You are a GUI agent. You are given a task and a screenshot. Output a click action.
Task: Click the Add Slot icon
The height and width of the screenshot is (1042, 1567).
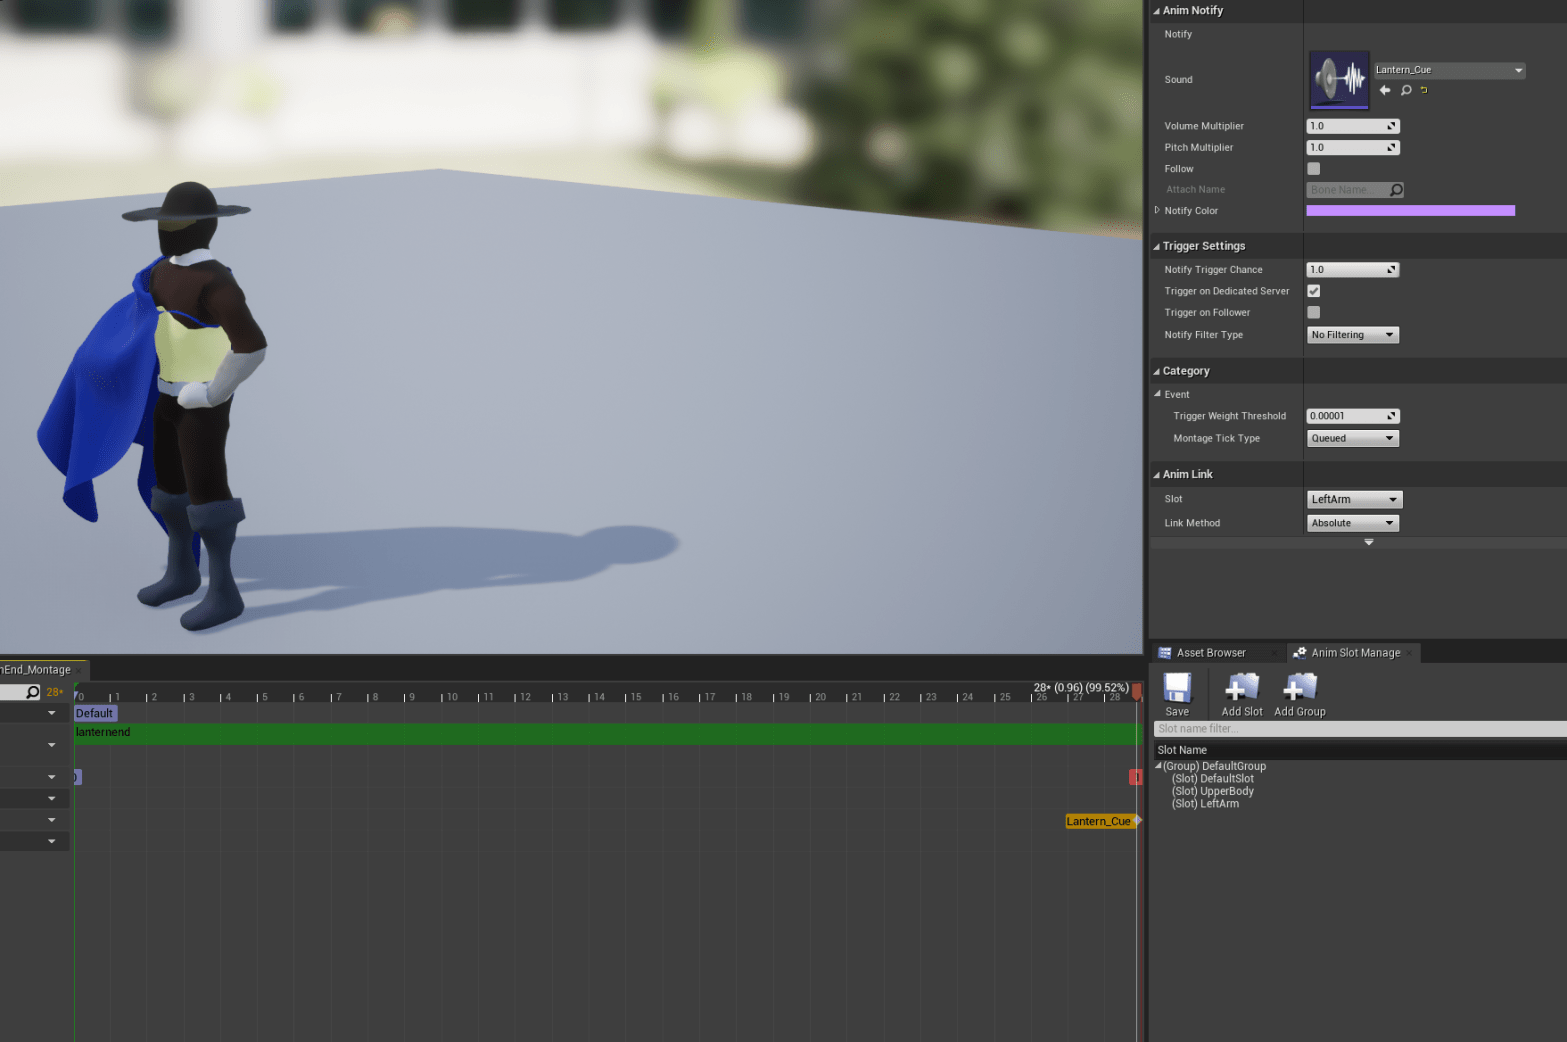(1241, 688)
